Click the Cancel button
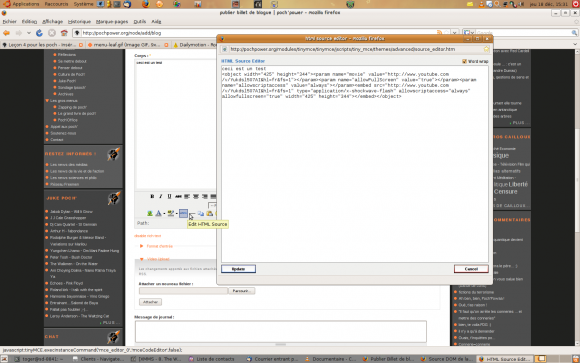 click(471, 269)
